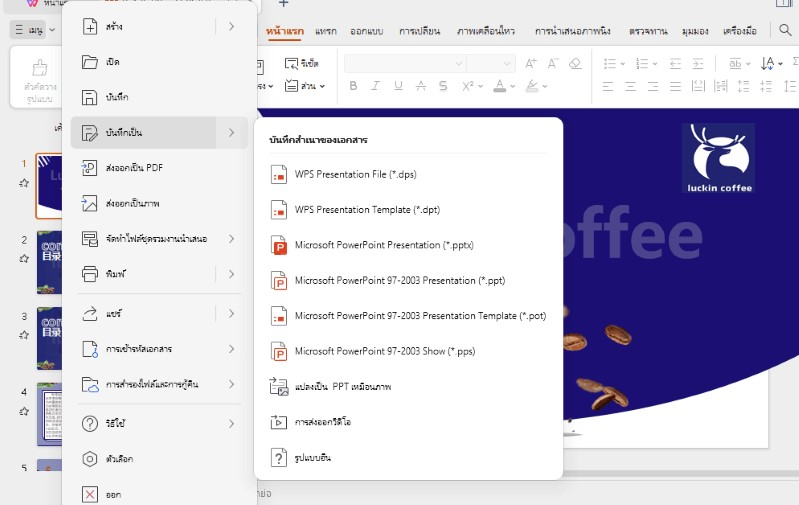
Task: Click the Increase font size icon
Action: pos(530,64)
